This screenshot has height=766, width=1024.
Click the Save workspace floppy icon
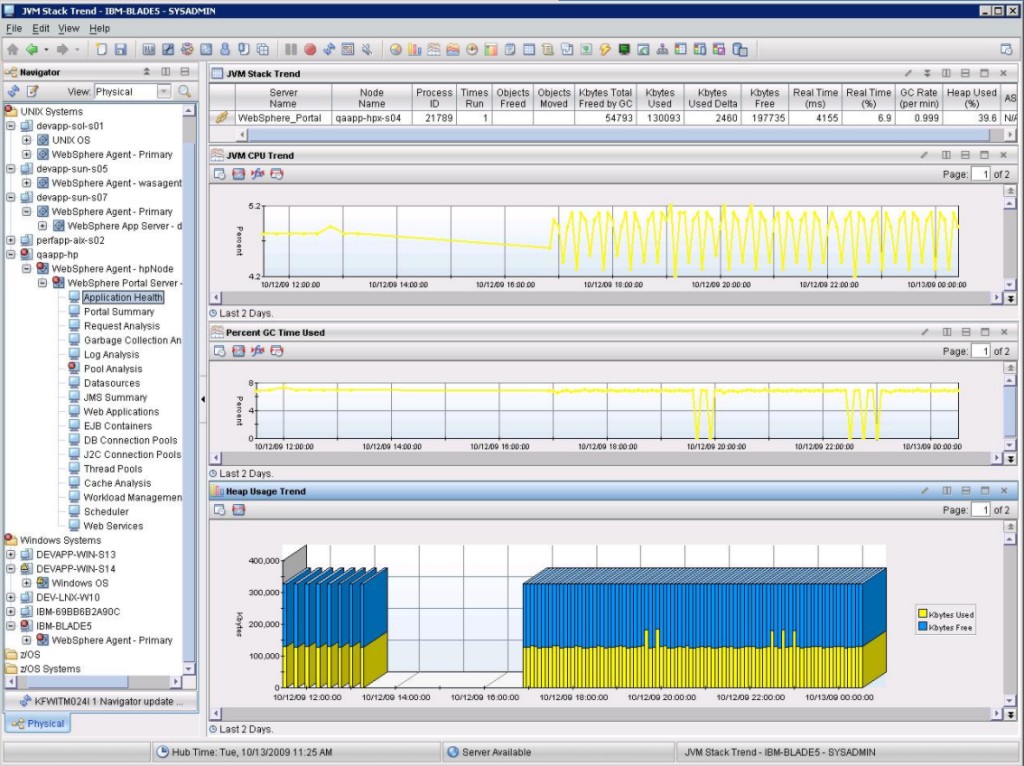tap(121, 49)
